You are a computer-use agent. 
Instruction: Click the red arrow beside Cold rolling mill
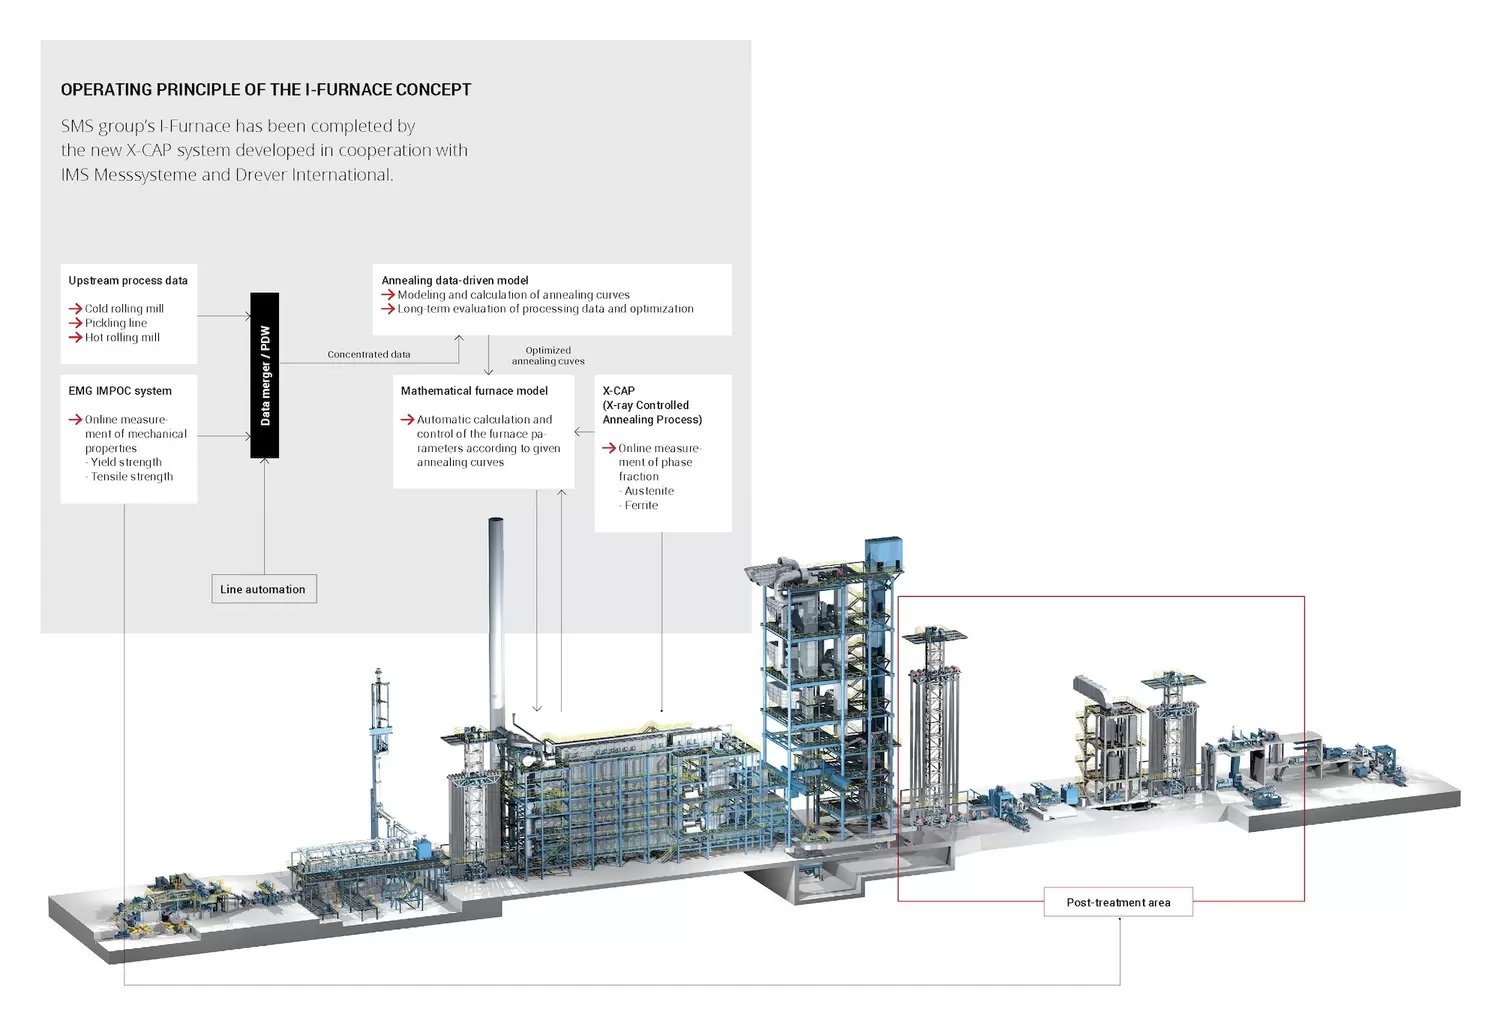point(75,309)
